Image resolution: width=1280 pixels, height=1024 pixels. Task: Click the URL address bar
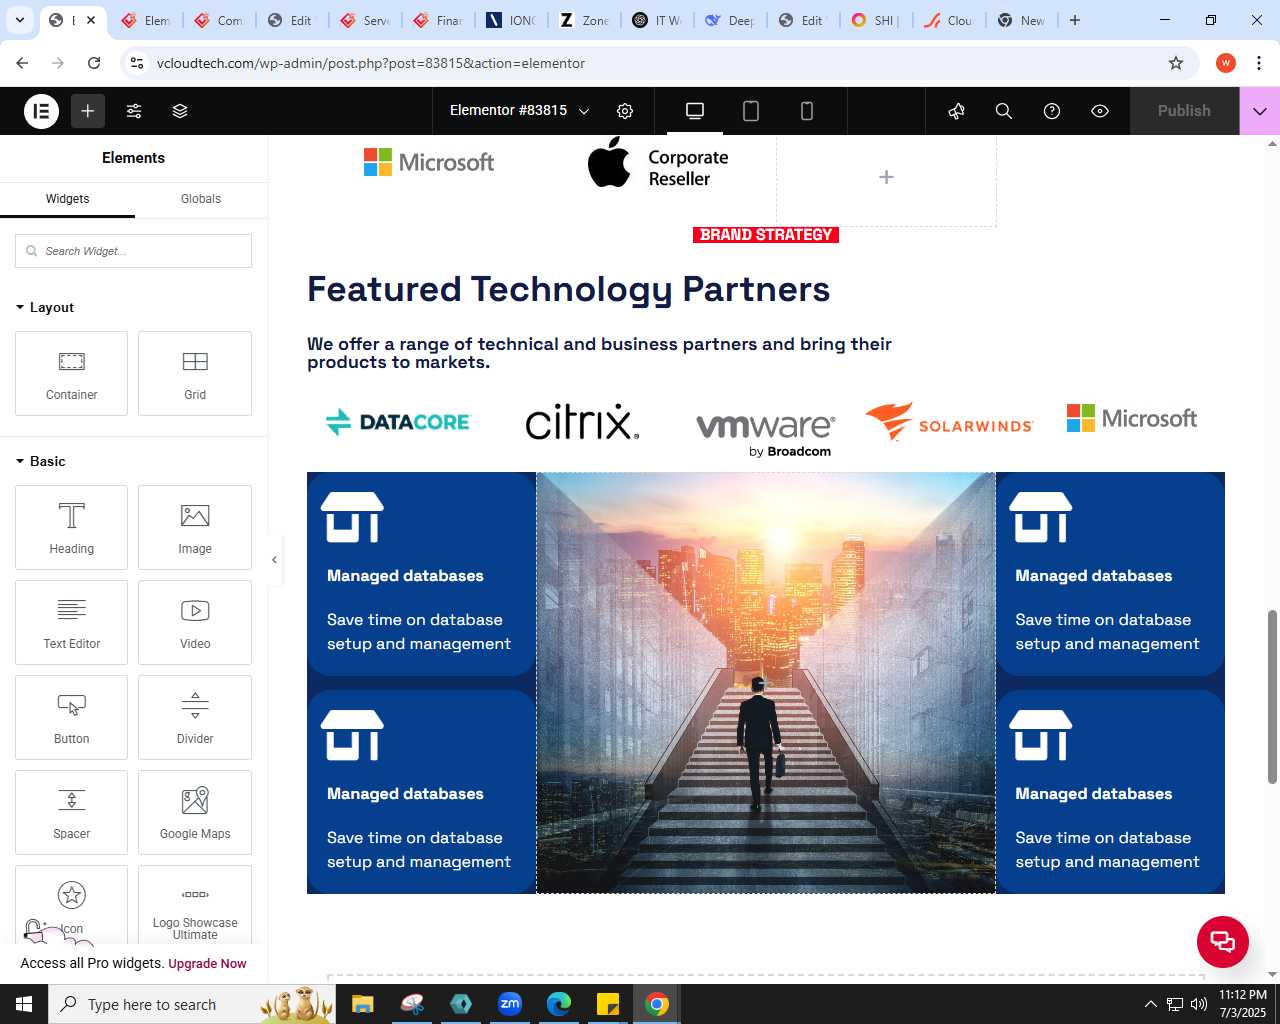pos(660,63)
